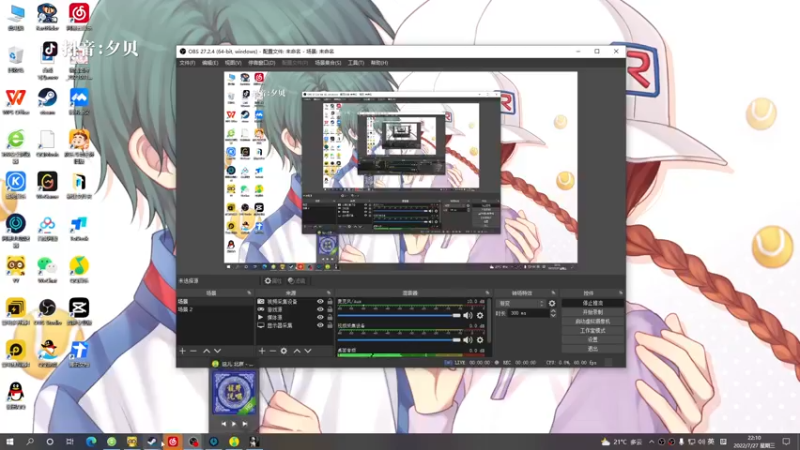Viewport: 800px width, 450px height.
Task: Pop out the Audio Mixer dock
Action: 487,293
